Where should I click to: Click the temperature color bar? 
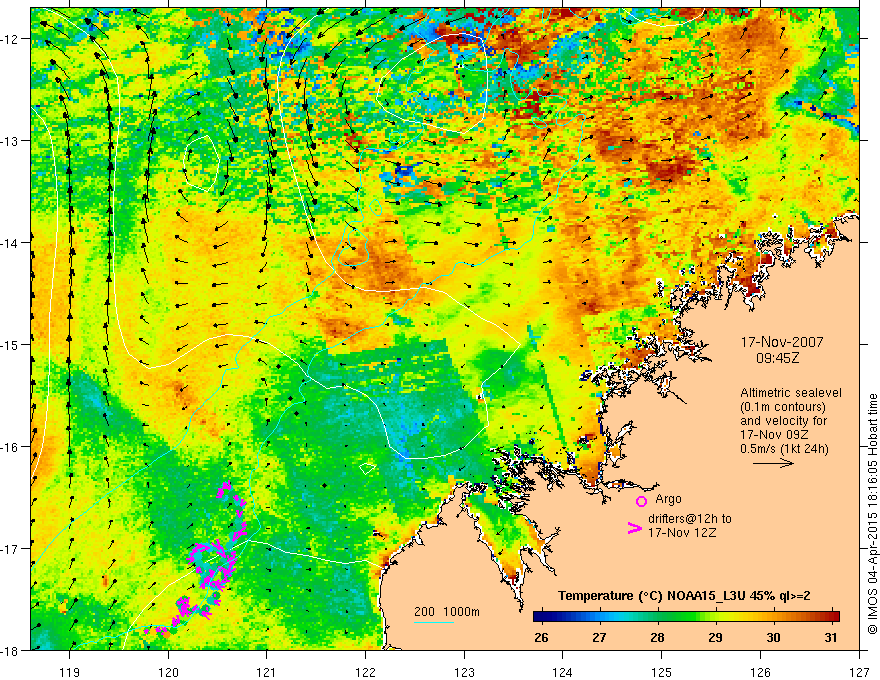[686, 616]
